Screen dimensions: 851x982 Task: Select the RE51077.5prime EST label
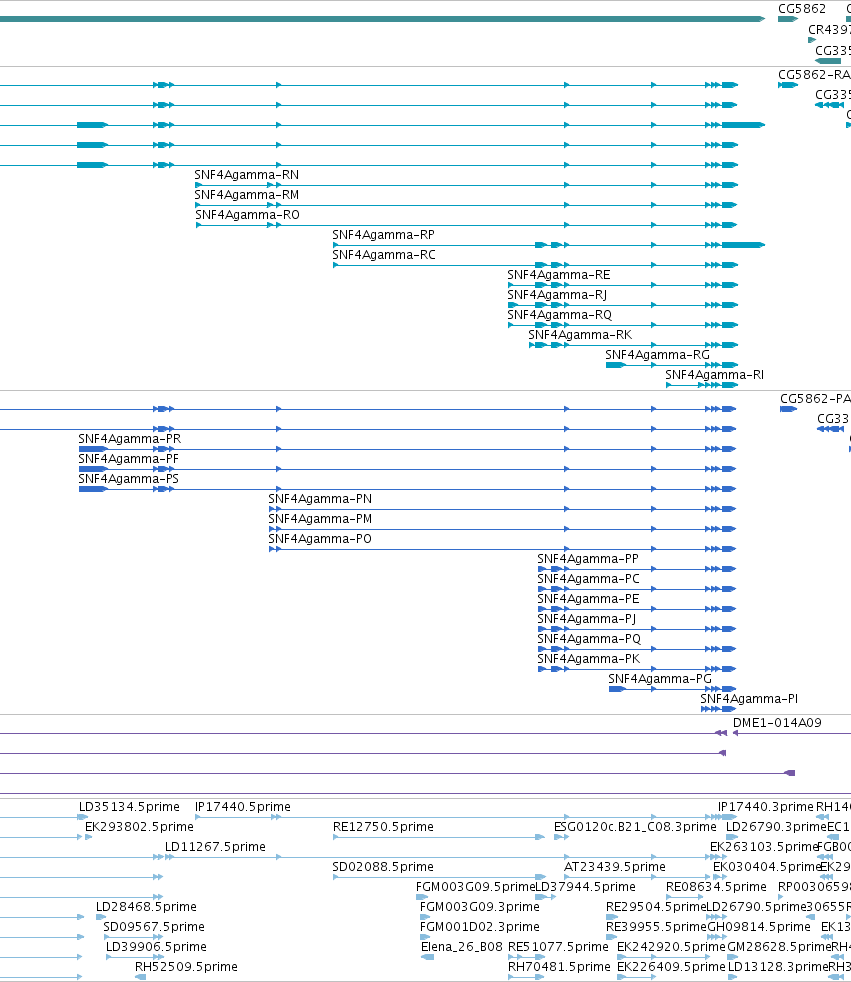[558, 948]
